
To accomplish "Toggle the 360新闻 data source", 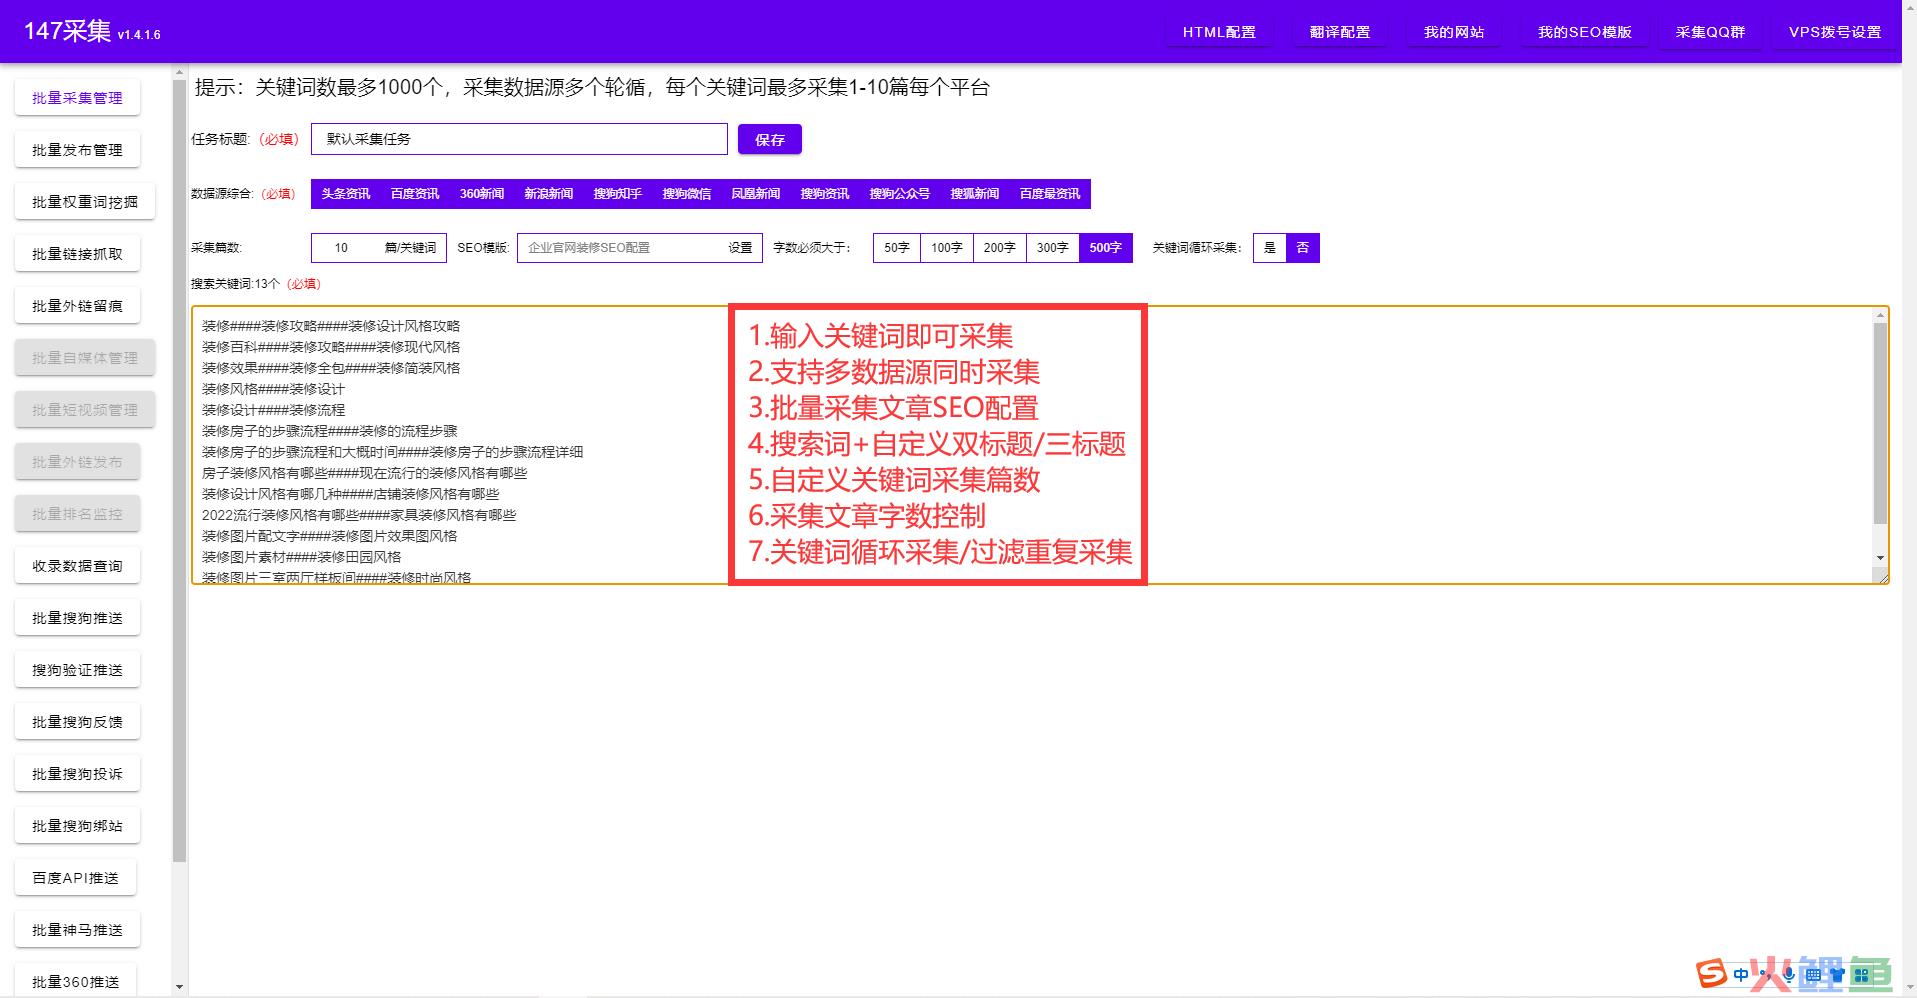I will click(x=482, y=194).
